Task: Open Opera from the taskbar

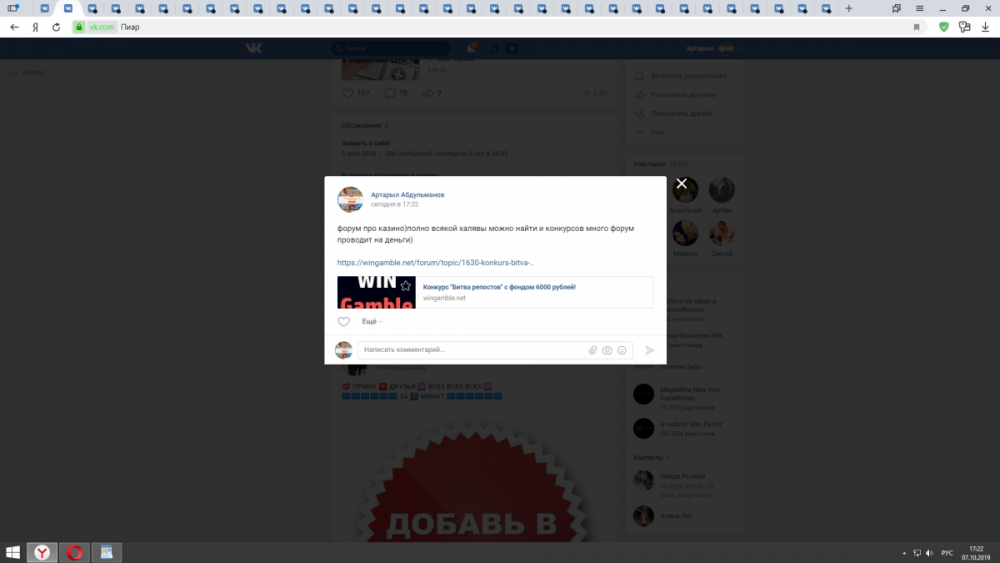Action: 74,552
